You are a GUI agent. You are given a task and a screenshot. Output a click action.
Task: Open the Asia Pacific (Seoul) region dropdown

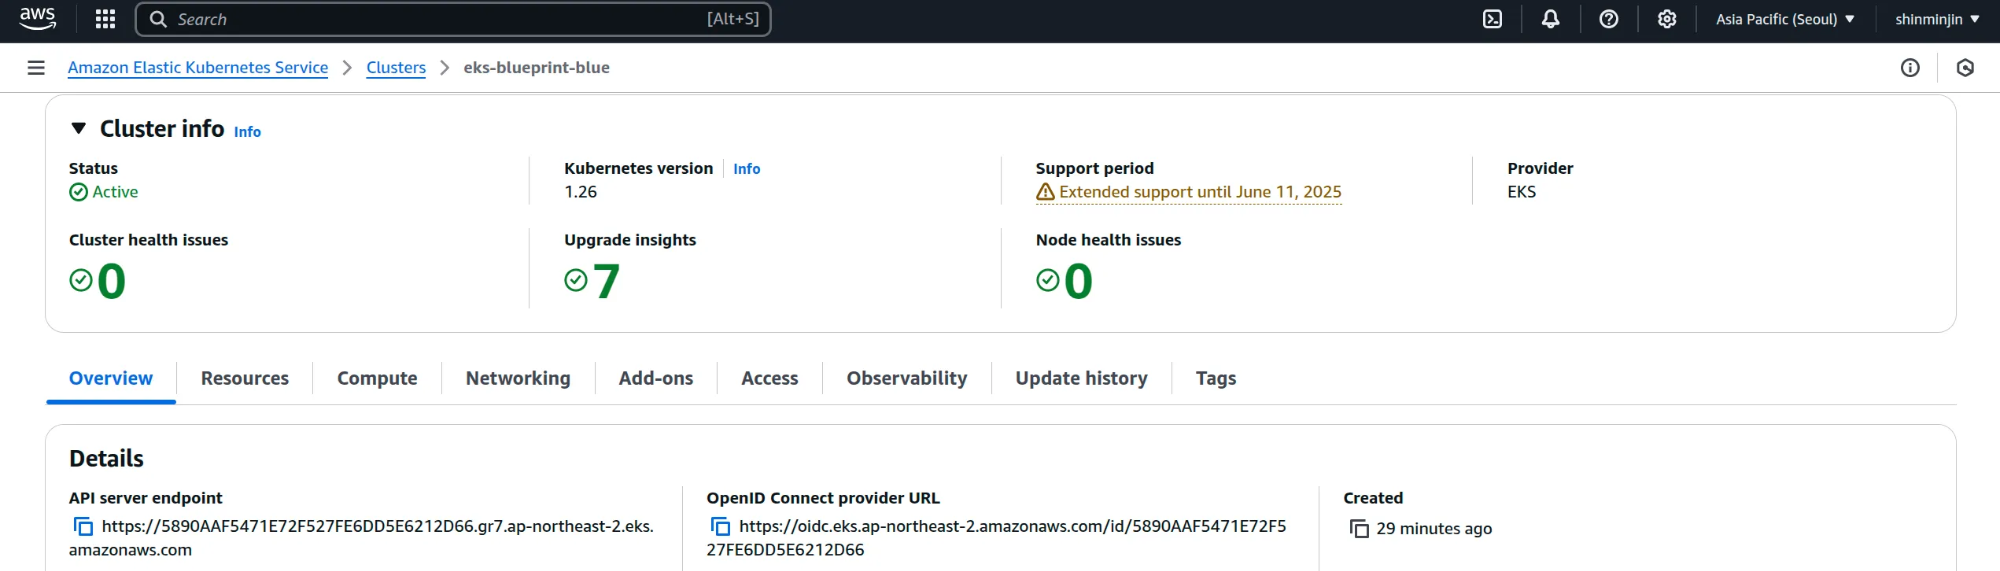point(1785,19)
